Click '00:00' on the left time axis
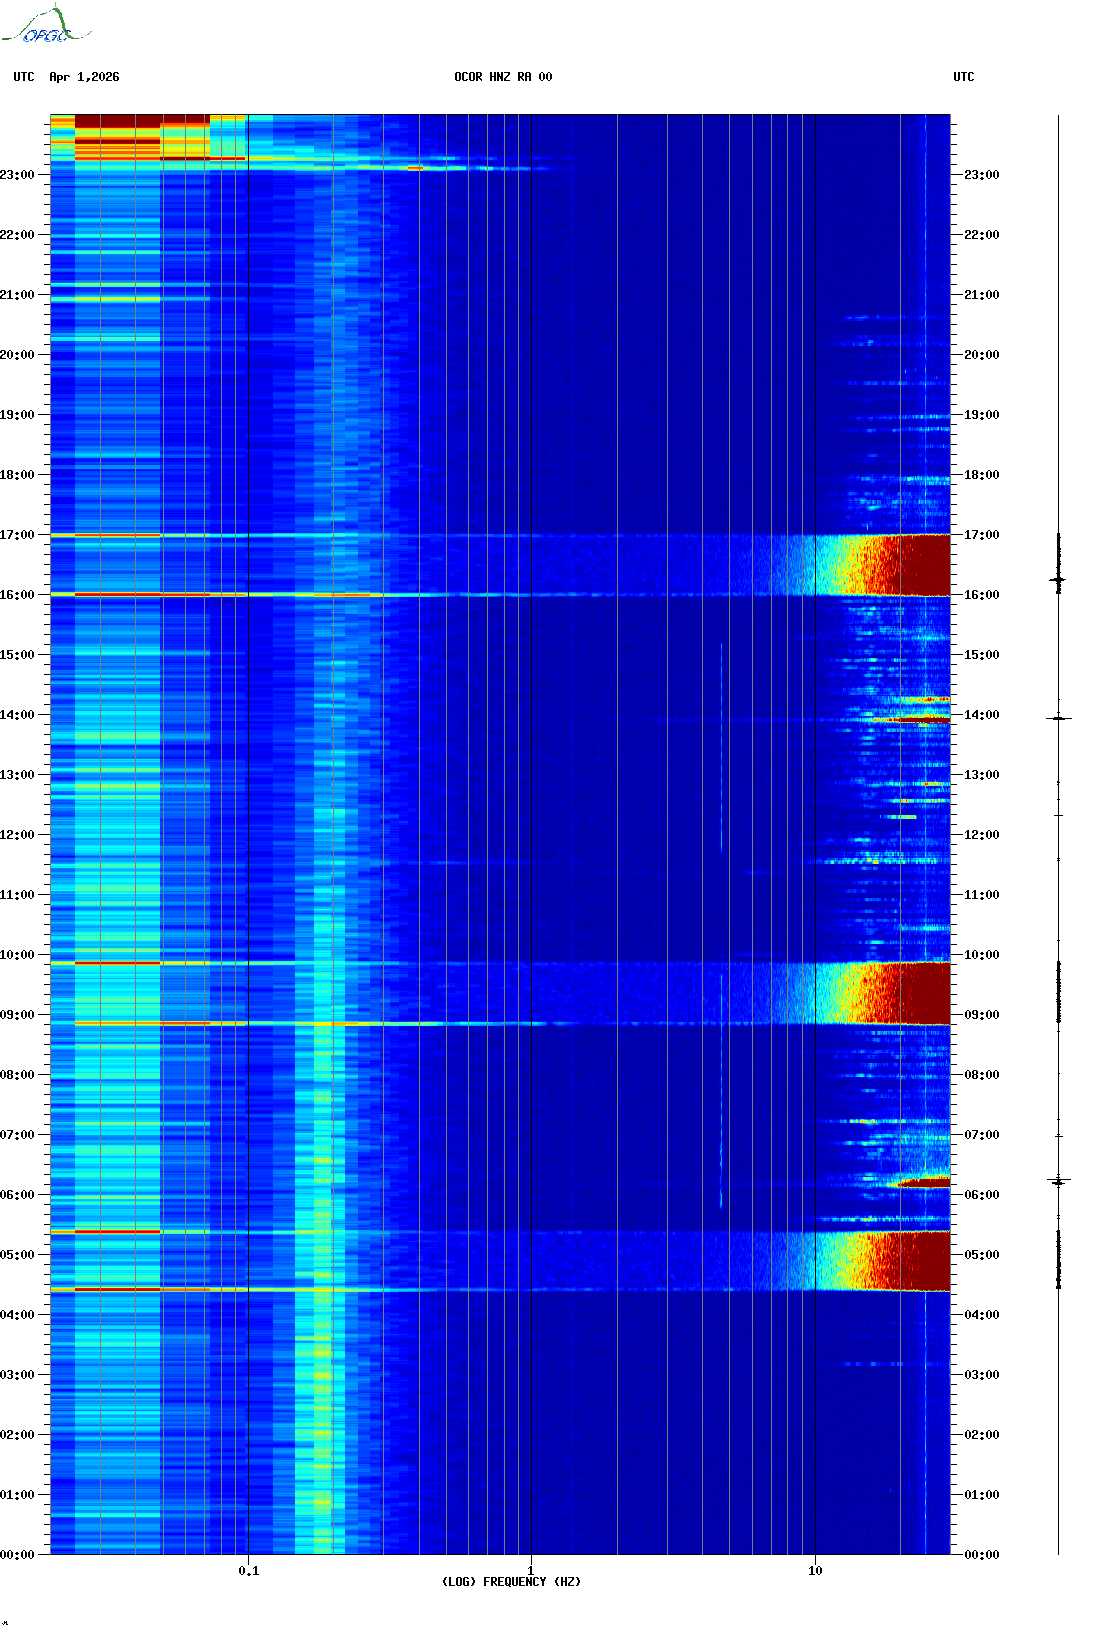The width and height of the screenshot is (1102, 1634). pos(17,1555)
